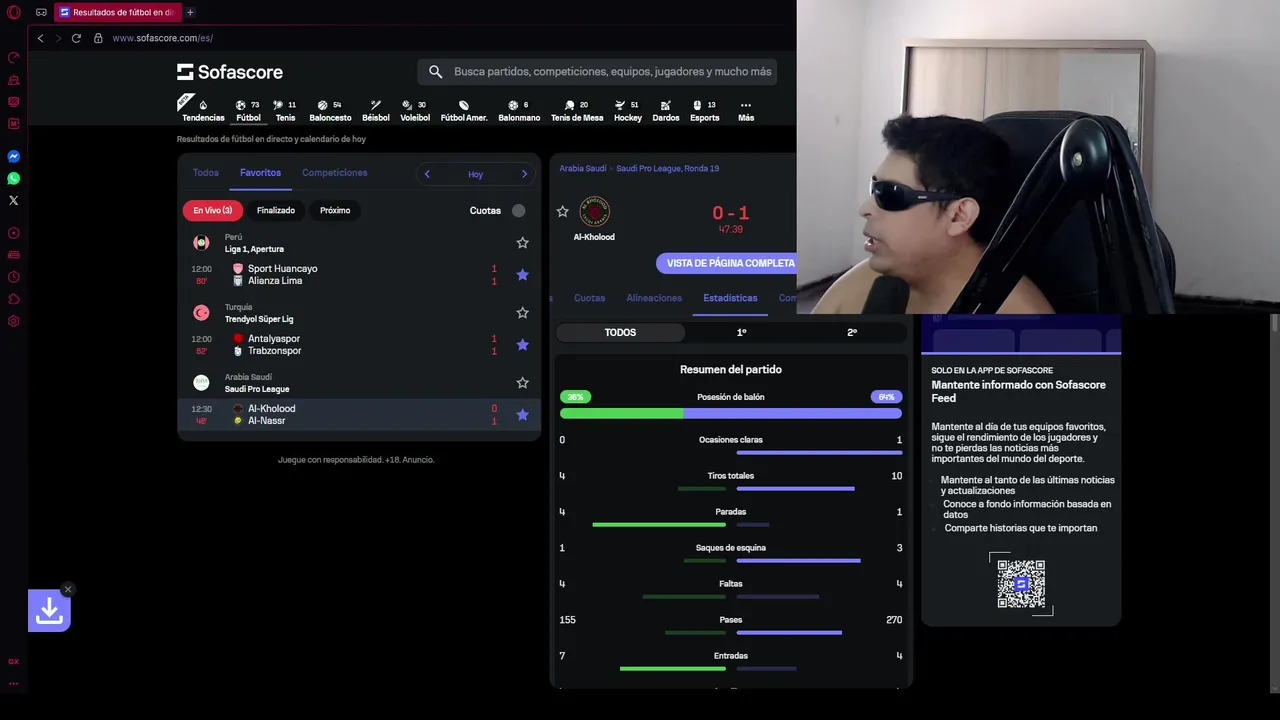This screenshot has width=1280, height=720.
Task: Show TODOS statistics period
Action: point(620,332)
